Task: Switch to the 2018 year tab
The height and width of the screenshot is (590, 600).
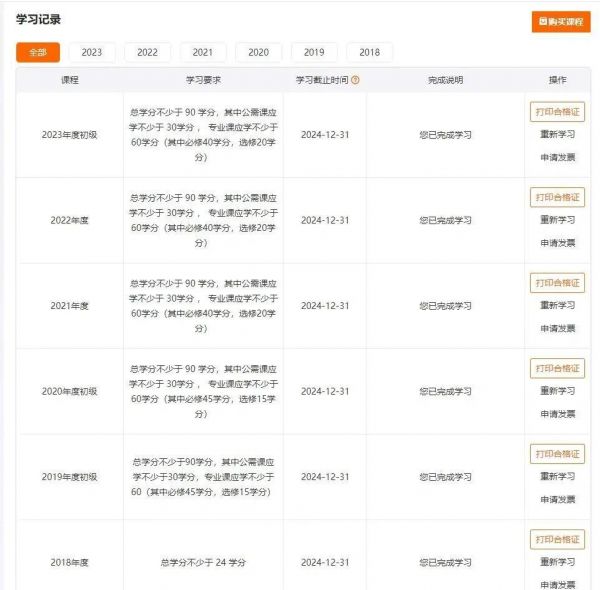Action: tap(370, 52)
